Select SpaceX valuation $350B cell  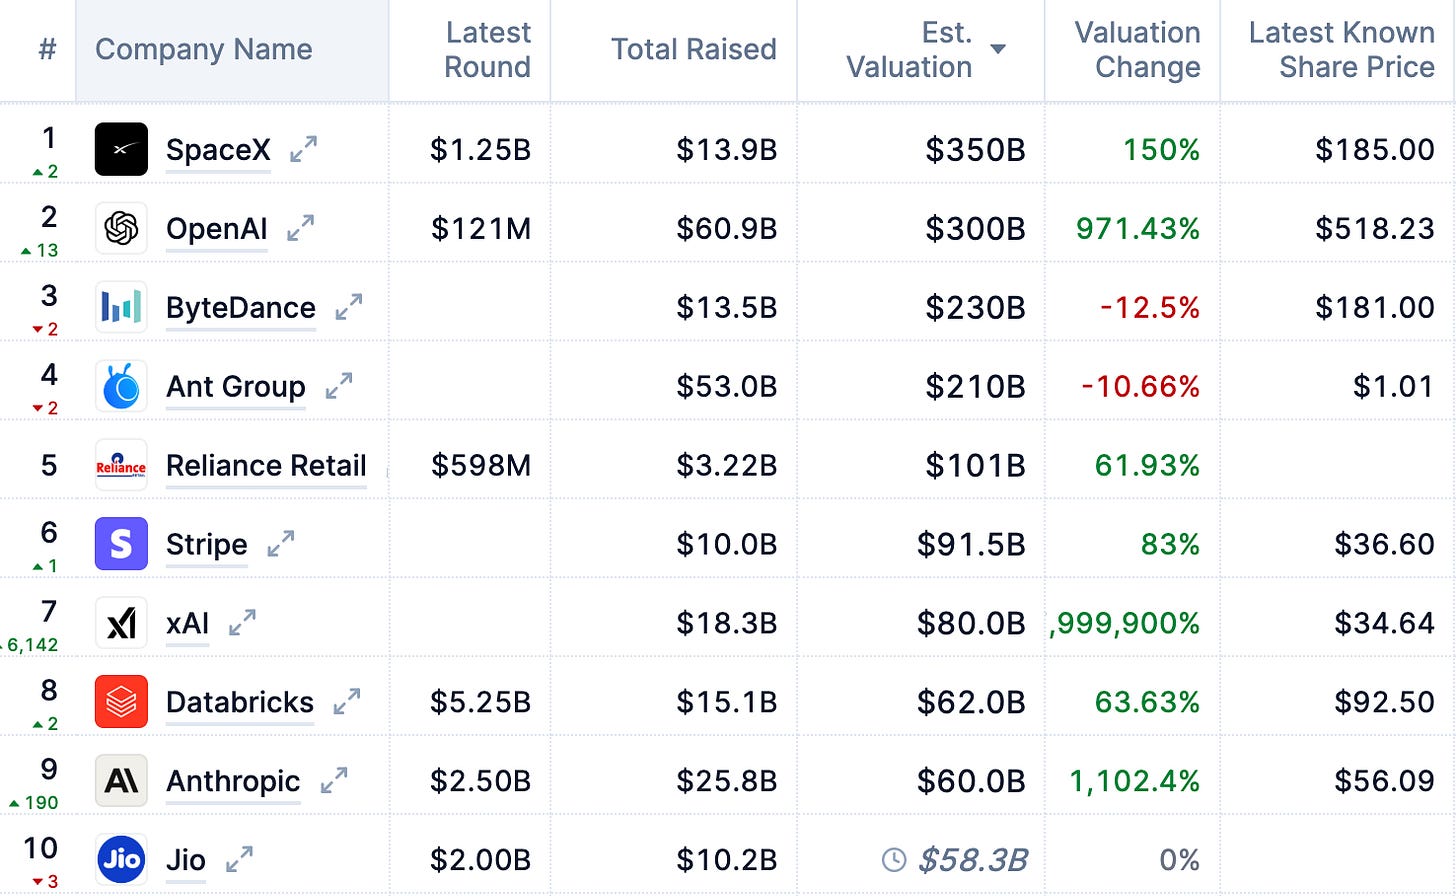975,150
